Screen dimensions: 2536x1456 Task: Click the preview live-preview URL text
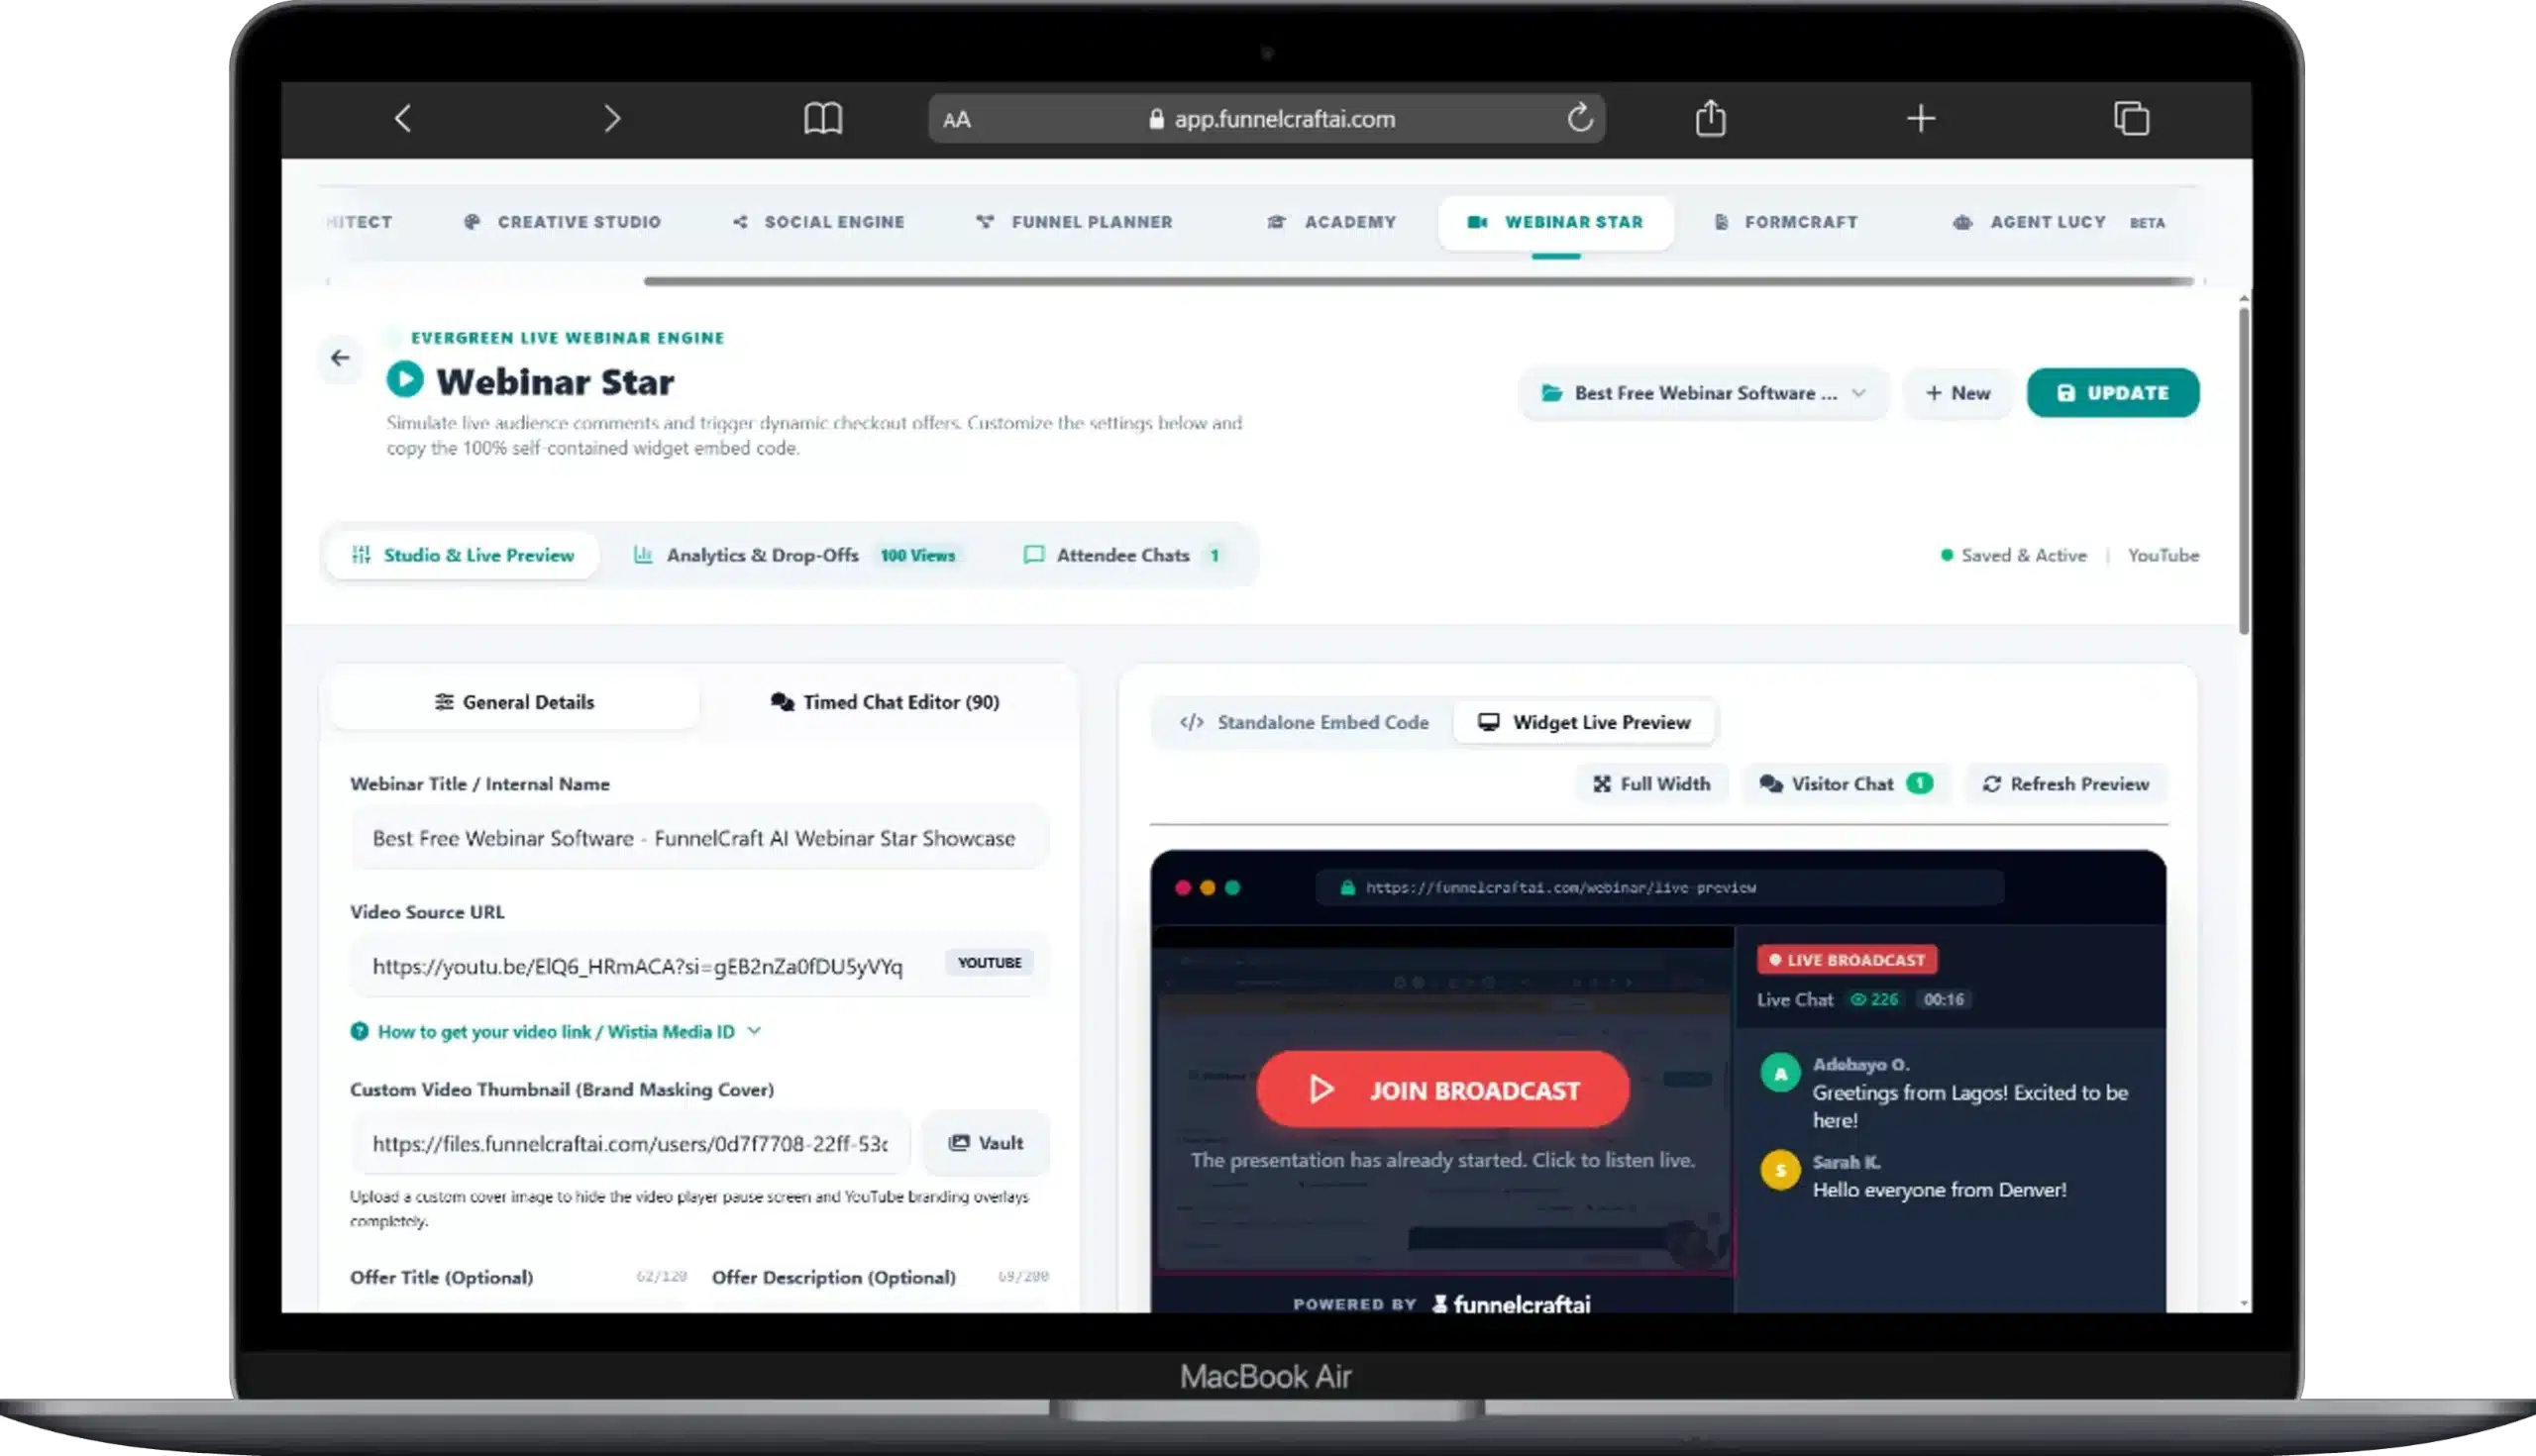pyautogui.click(x=1560, y=888)
